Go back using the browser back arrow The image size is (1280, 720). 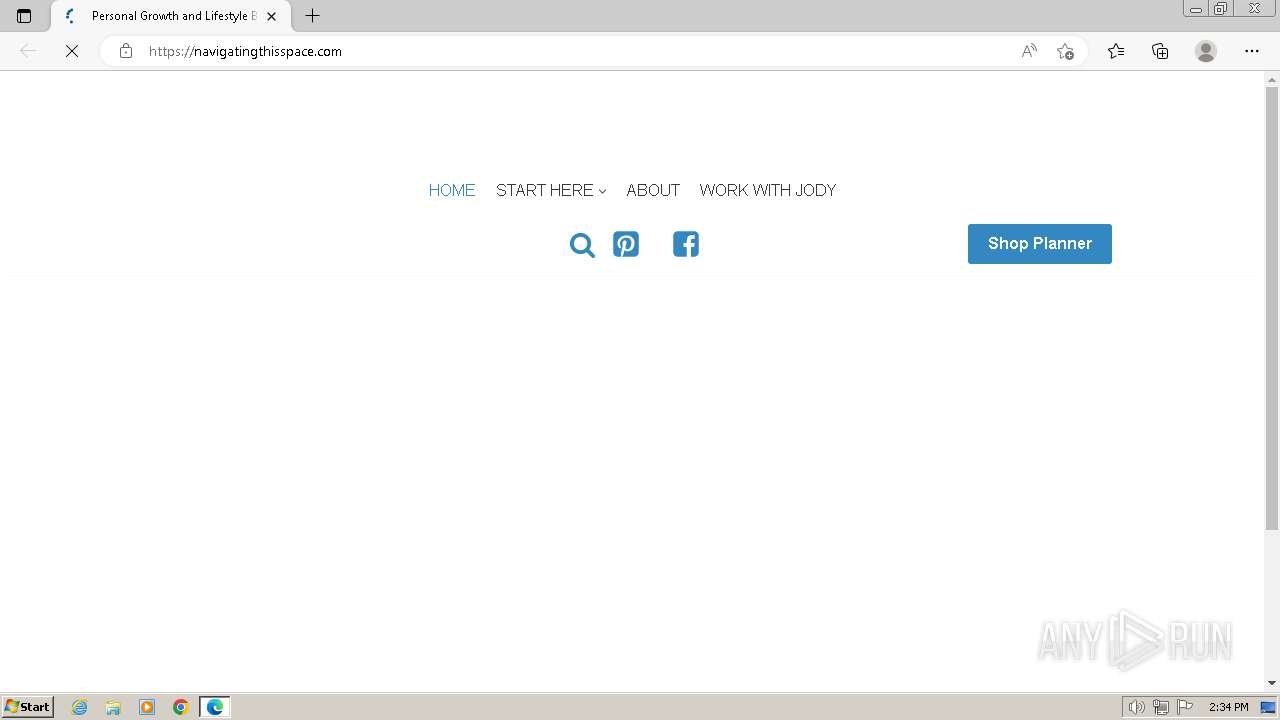28,51
